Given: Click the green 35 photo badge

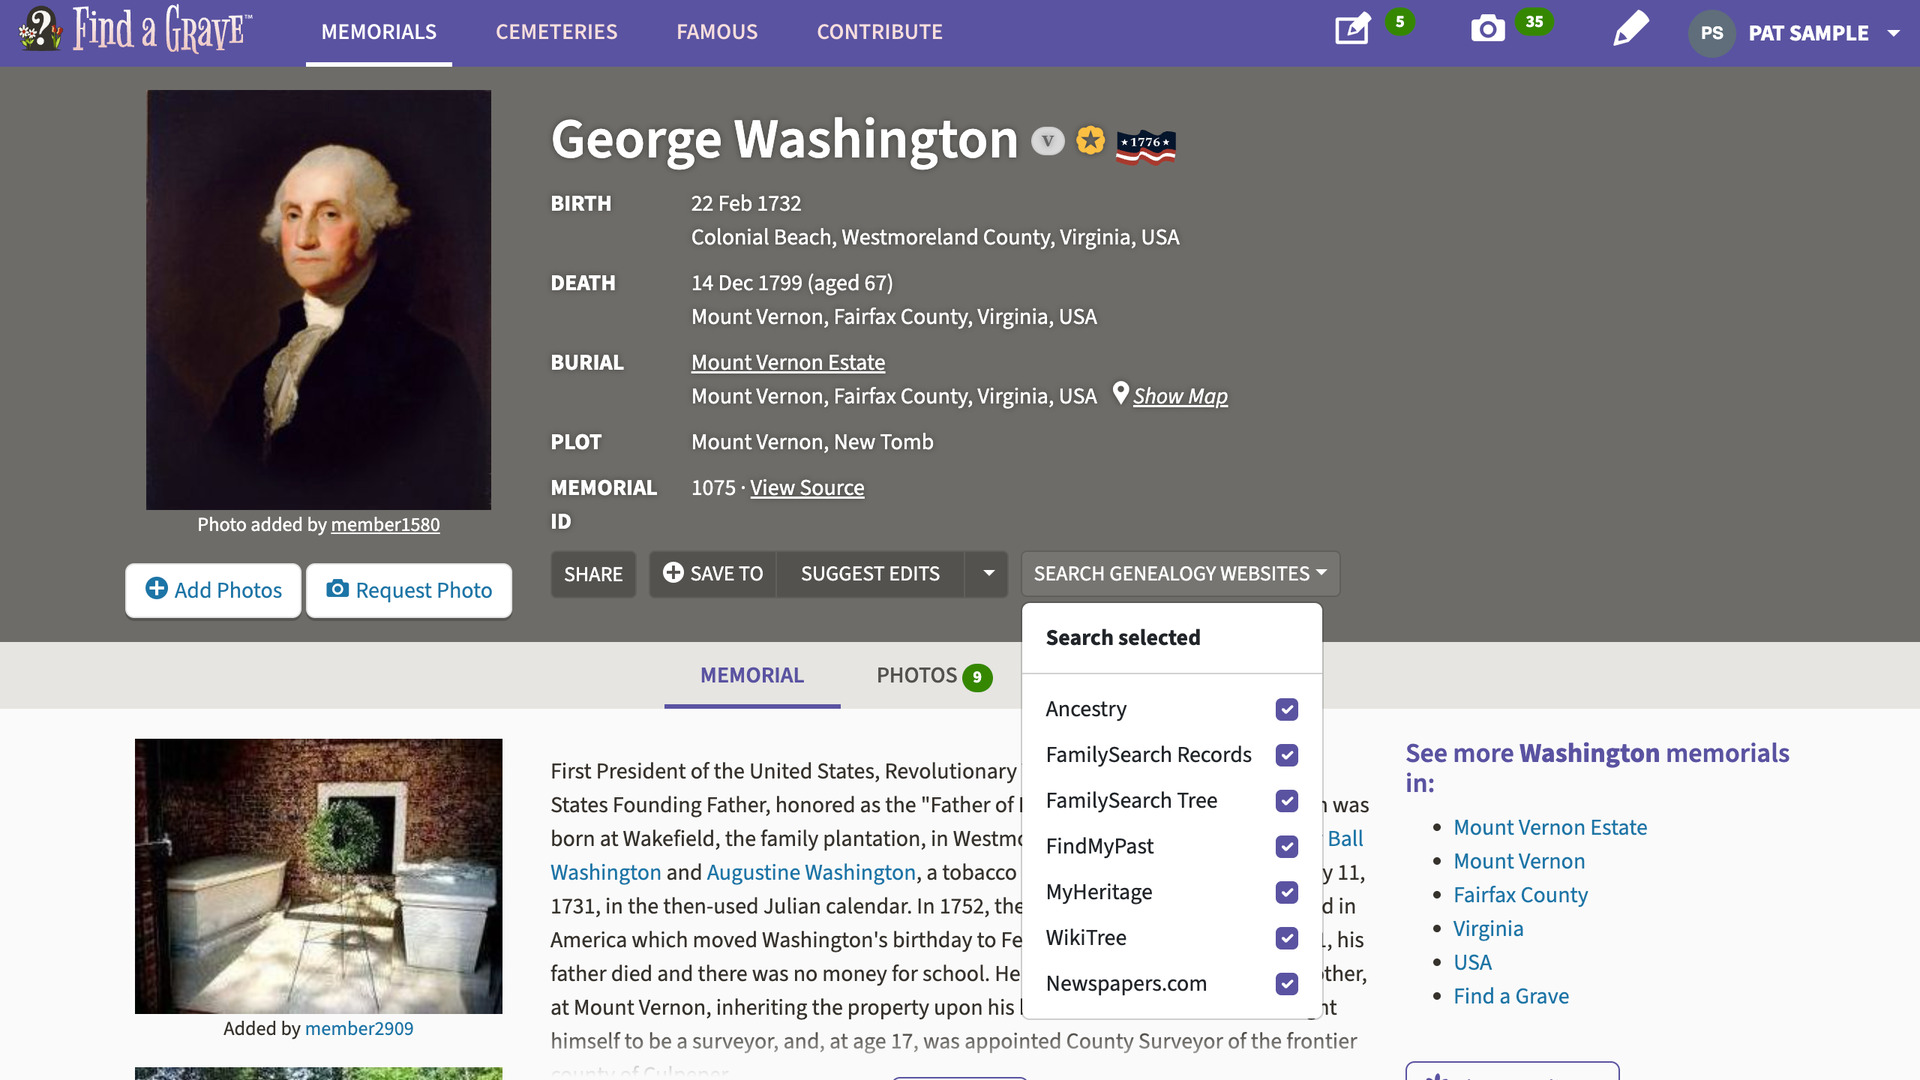Looking at the screenshot, I should point(1534,22).
